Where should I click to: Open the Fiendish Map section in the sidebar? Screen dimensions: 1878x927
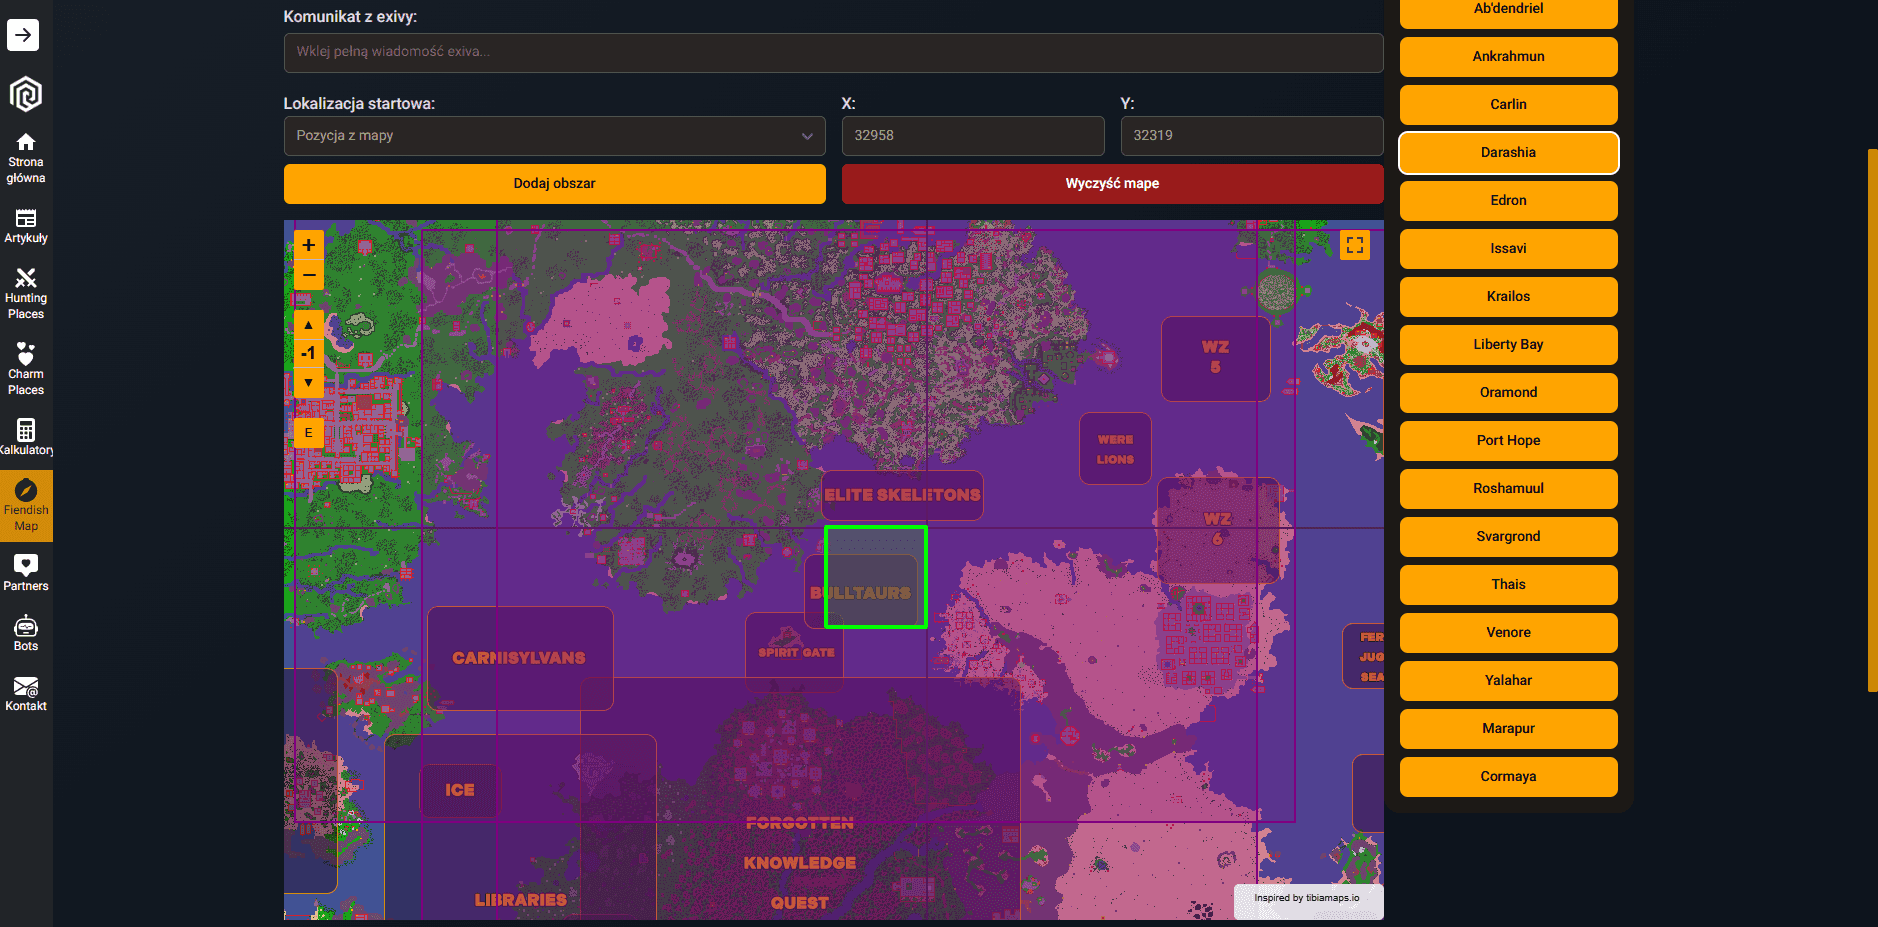click(26, 505)
